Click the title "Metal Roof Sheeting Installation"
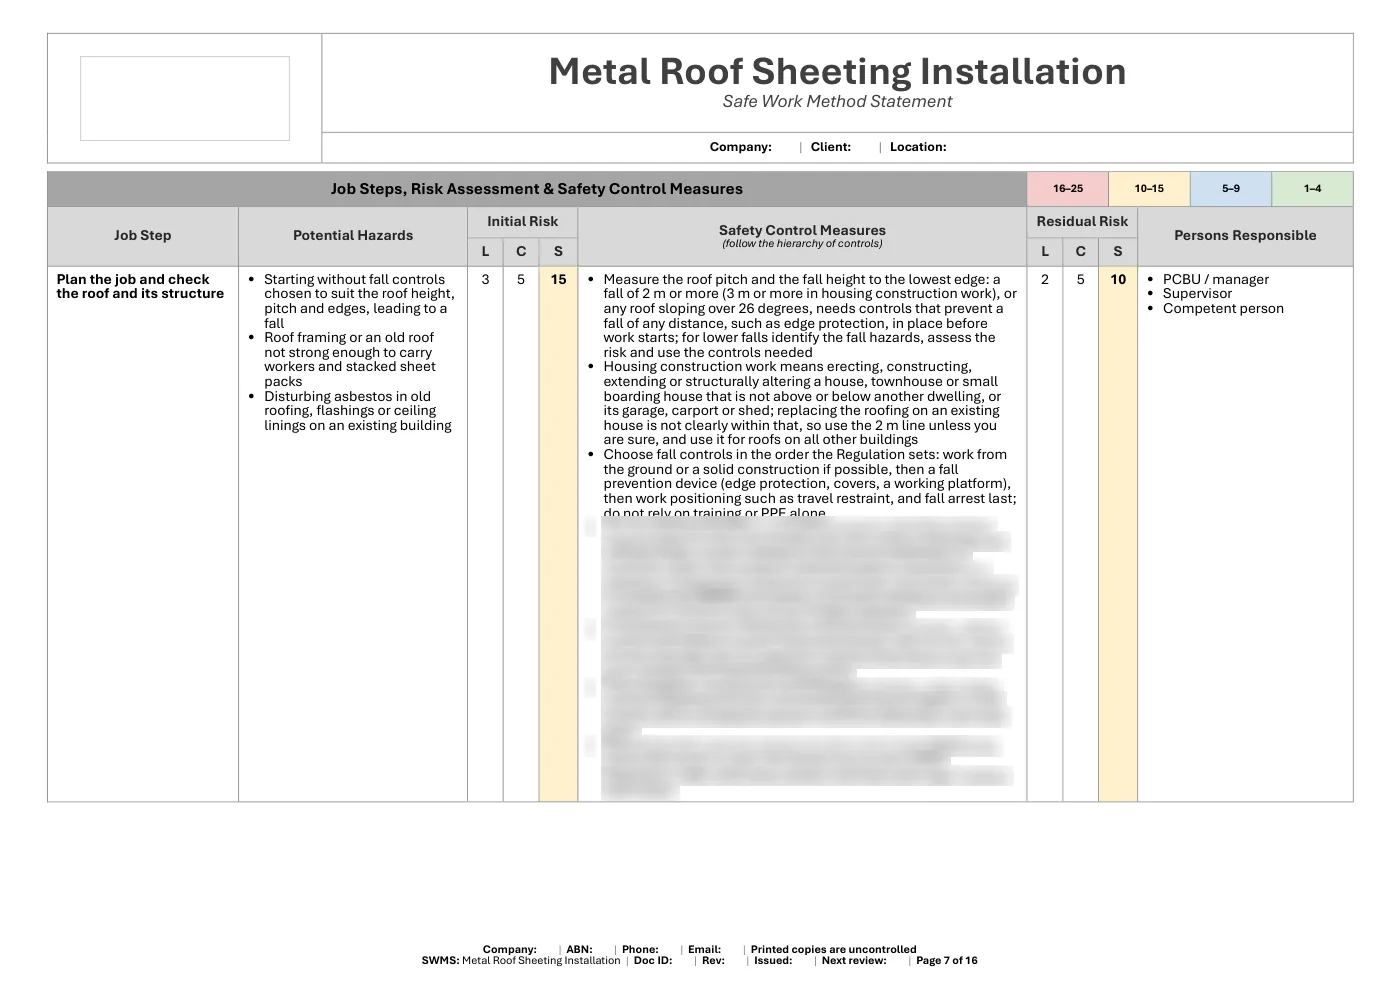The height and width of the screenshot is (990, 1400). [x=837, y=71]
